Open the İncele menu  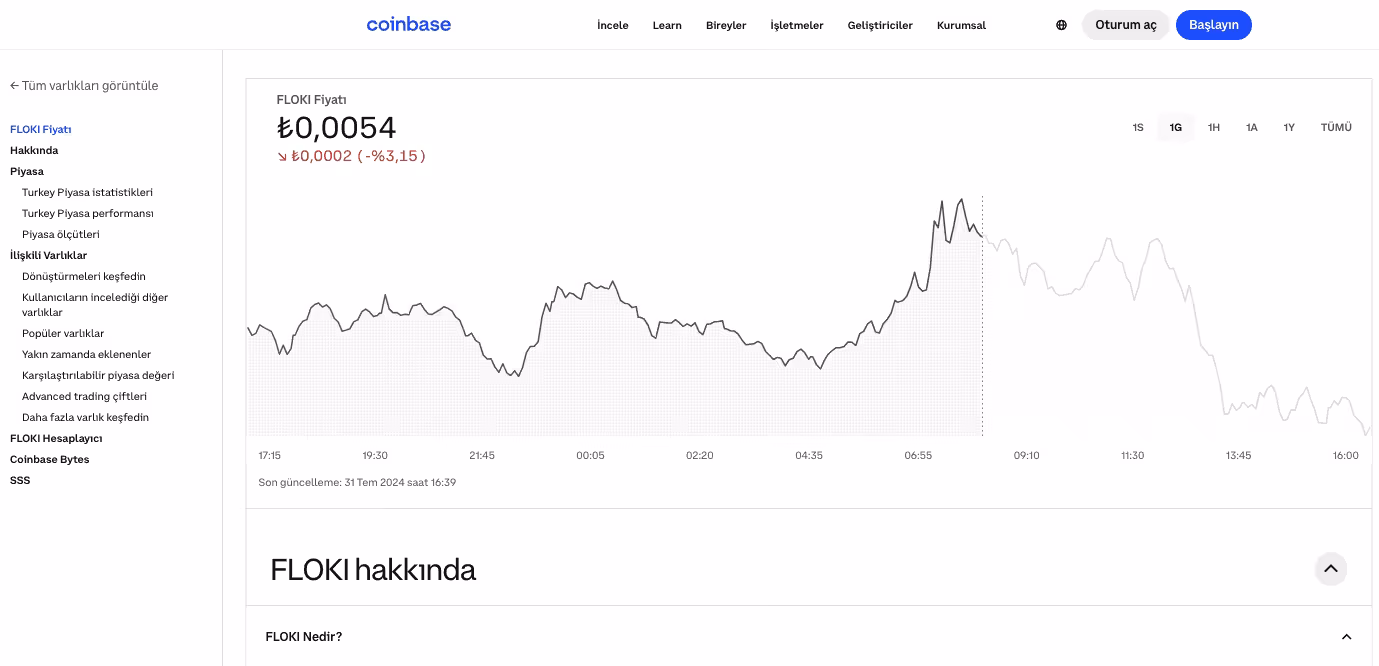coord(612,26)
